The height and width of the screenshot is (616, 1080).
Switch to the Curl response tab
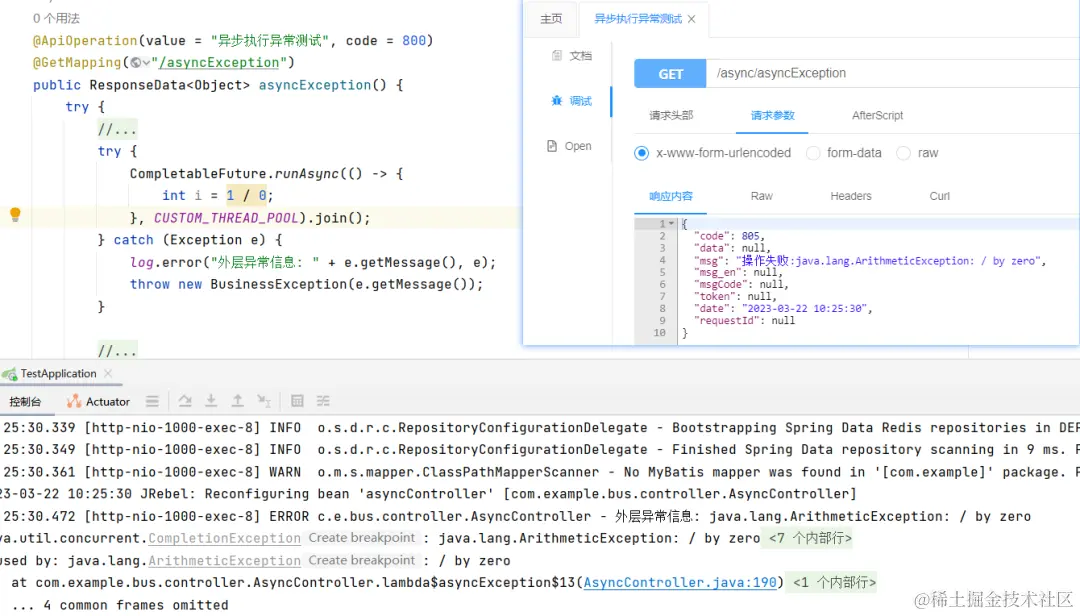[x=939, y=196]
